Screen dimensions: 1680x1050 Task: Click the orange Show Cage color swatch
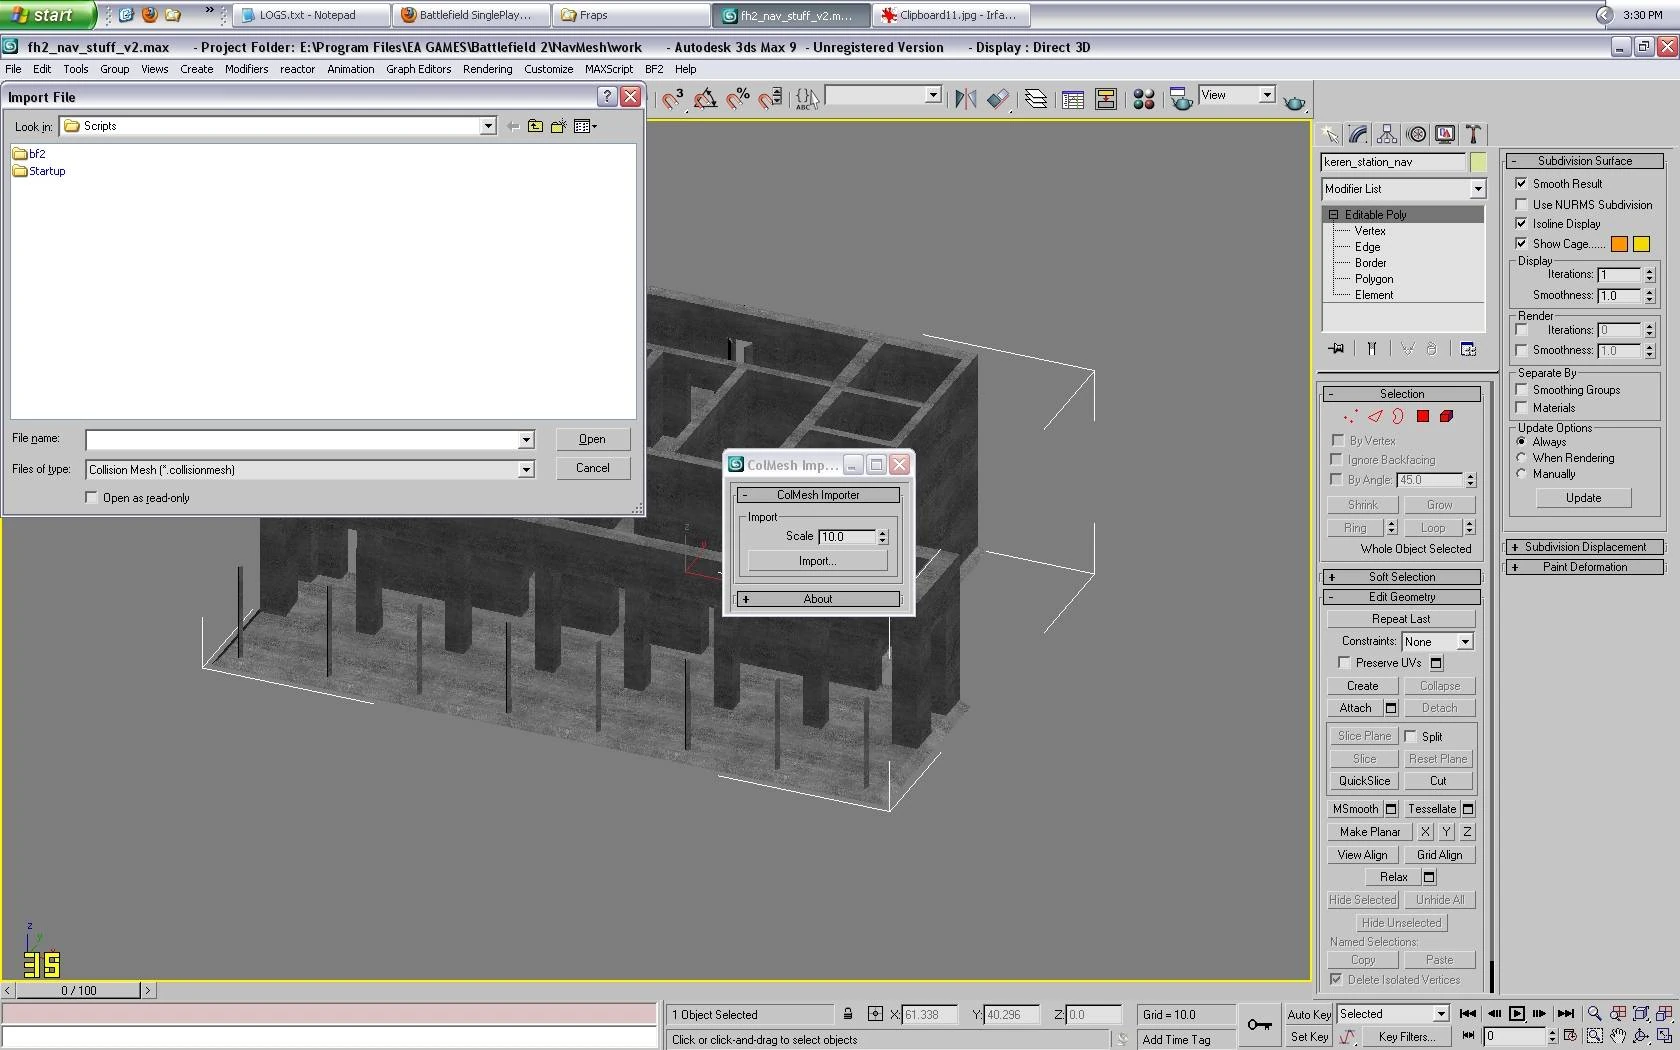pos(1619,244)
